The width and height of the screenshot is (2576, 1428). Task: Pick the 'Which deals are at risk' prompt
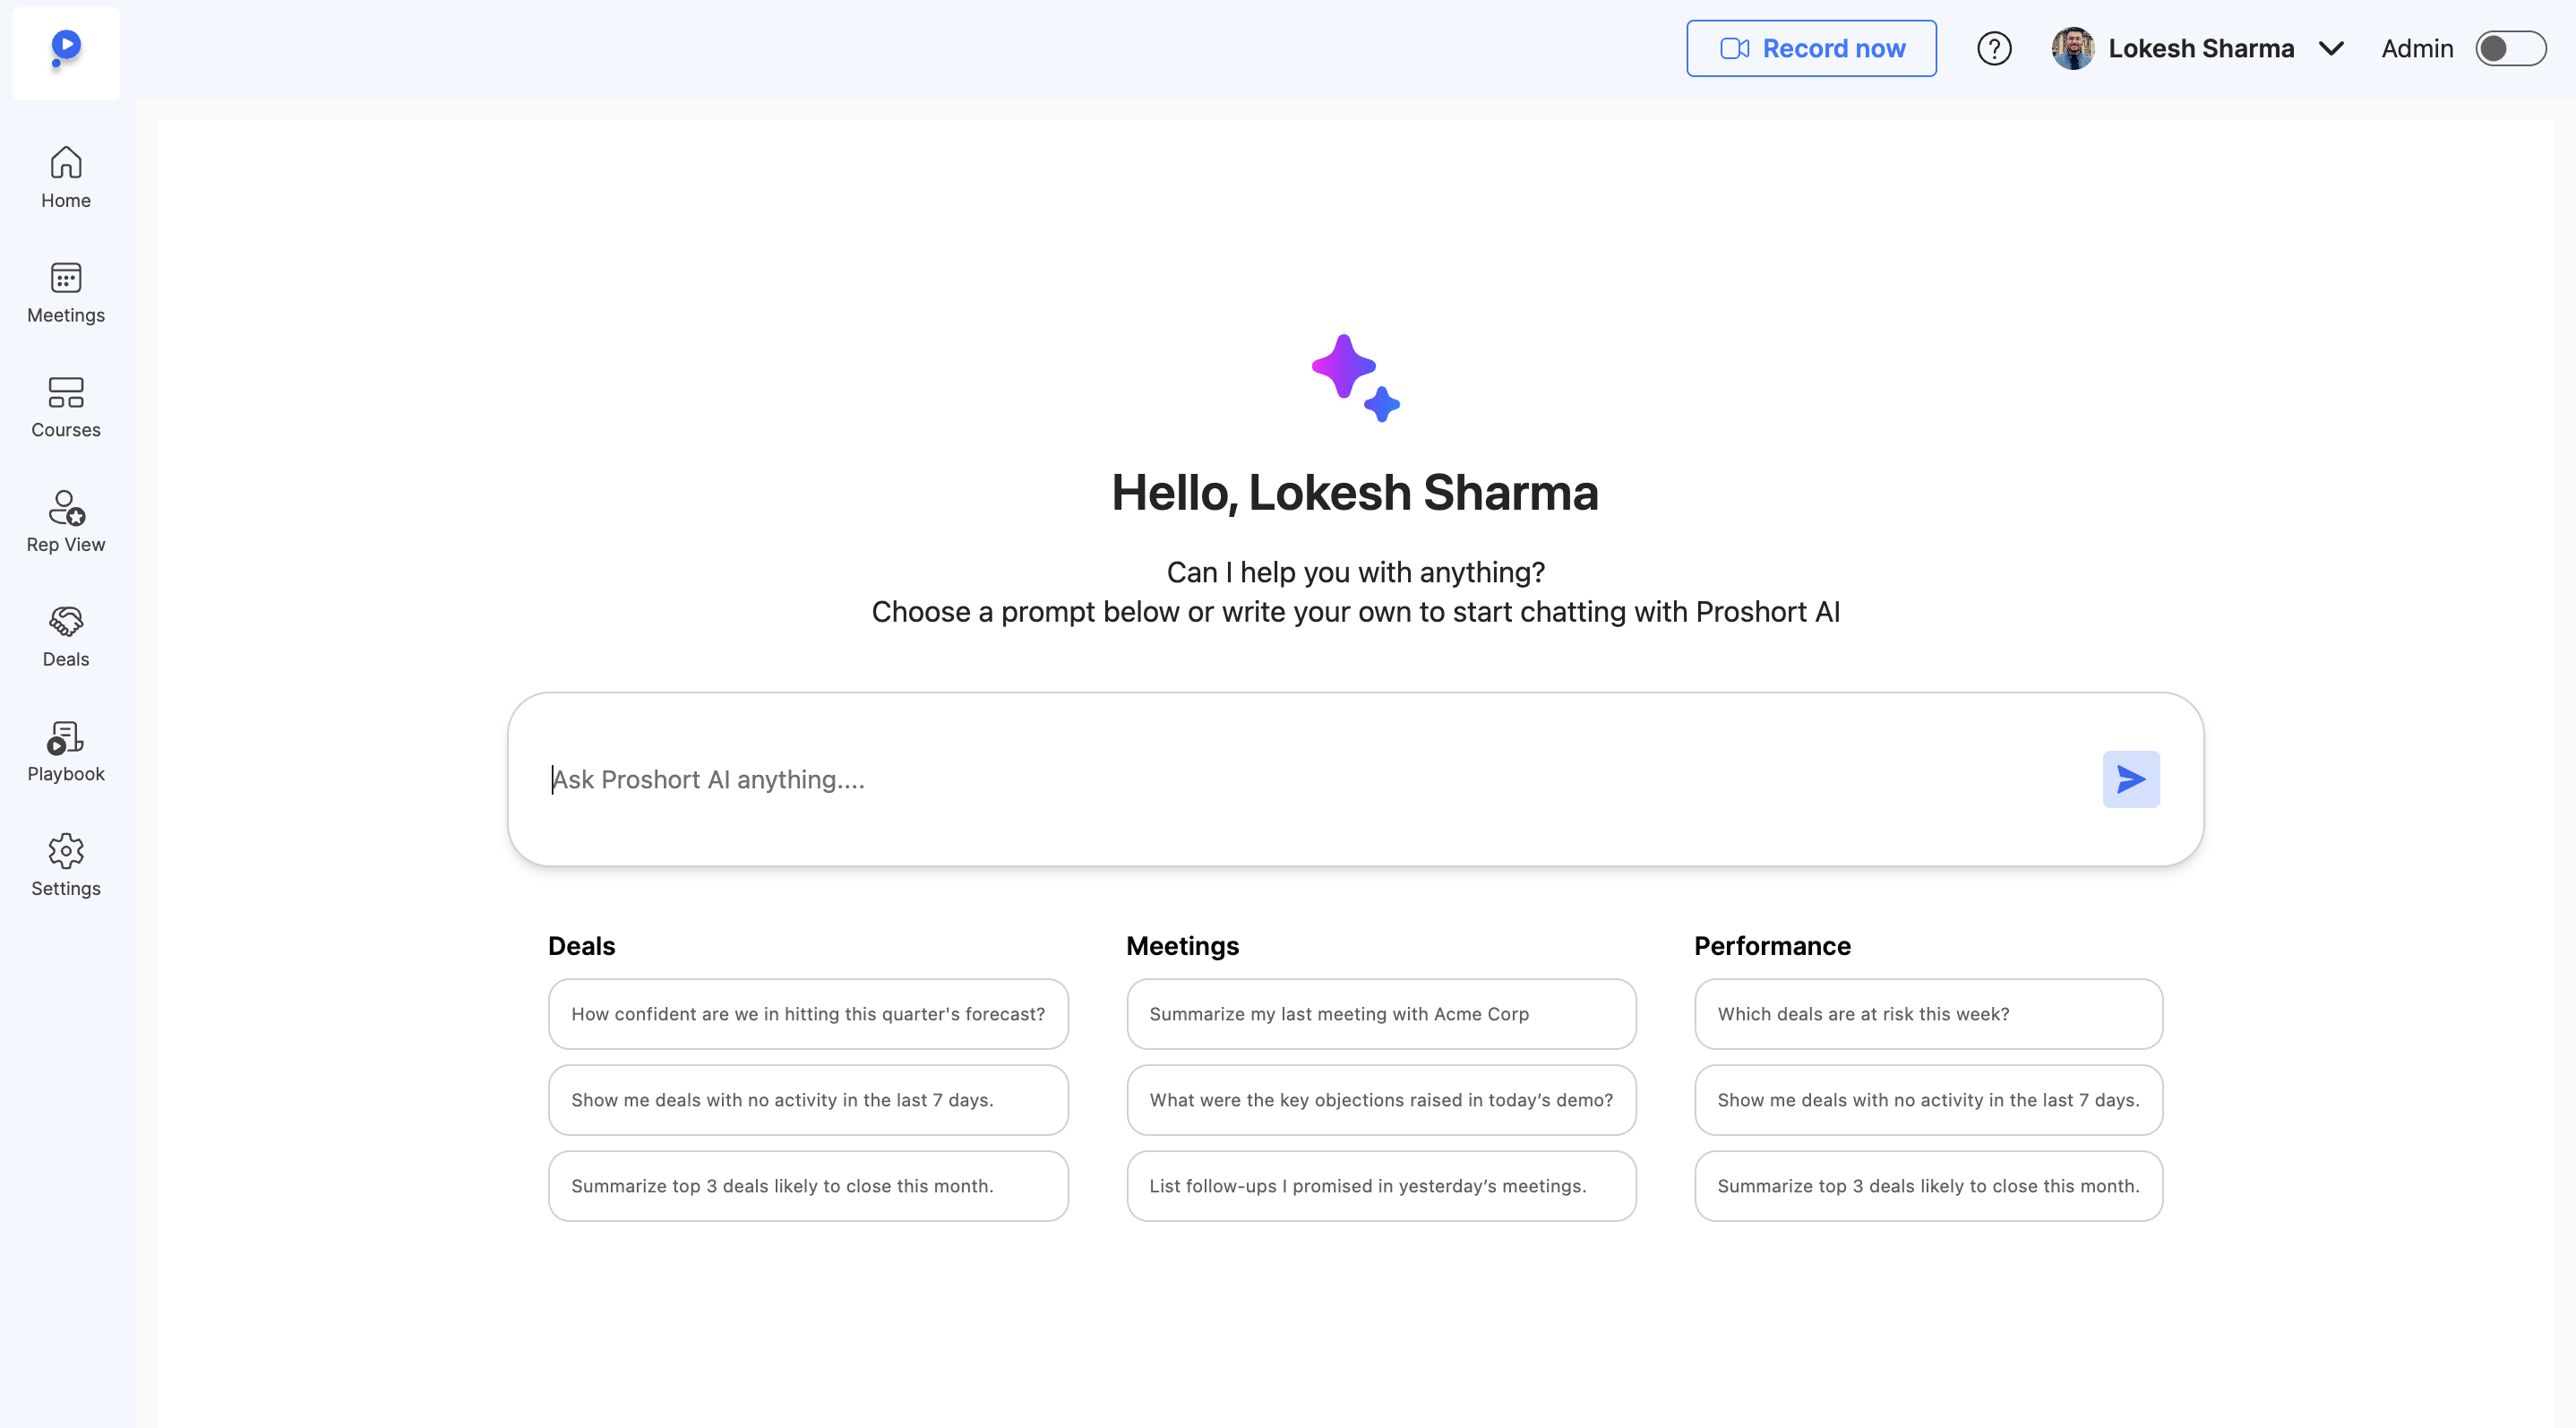(1927, 1013)
